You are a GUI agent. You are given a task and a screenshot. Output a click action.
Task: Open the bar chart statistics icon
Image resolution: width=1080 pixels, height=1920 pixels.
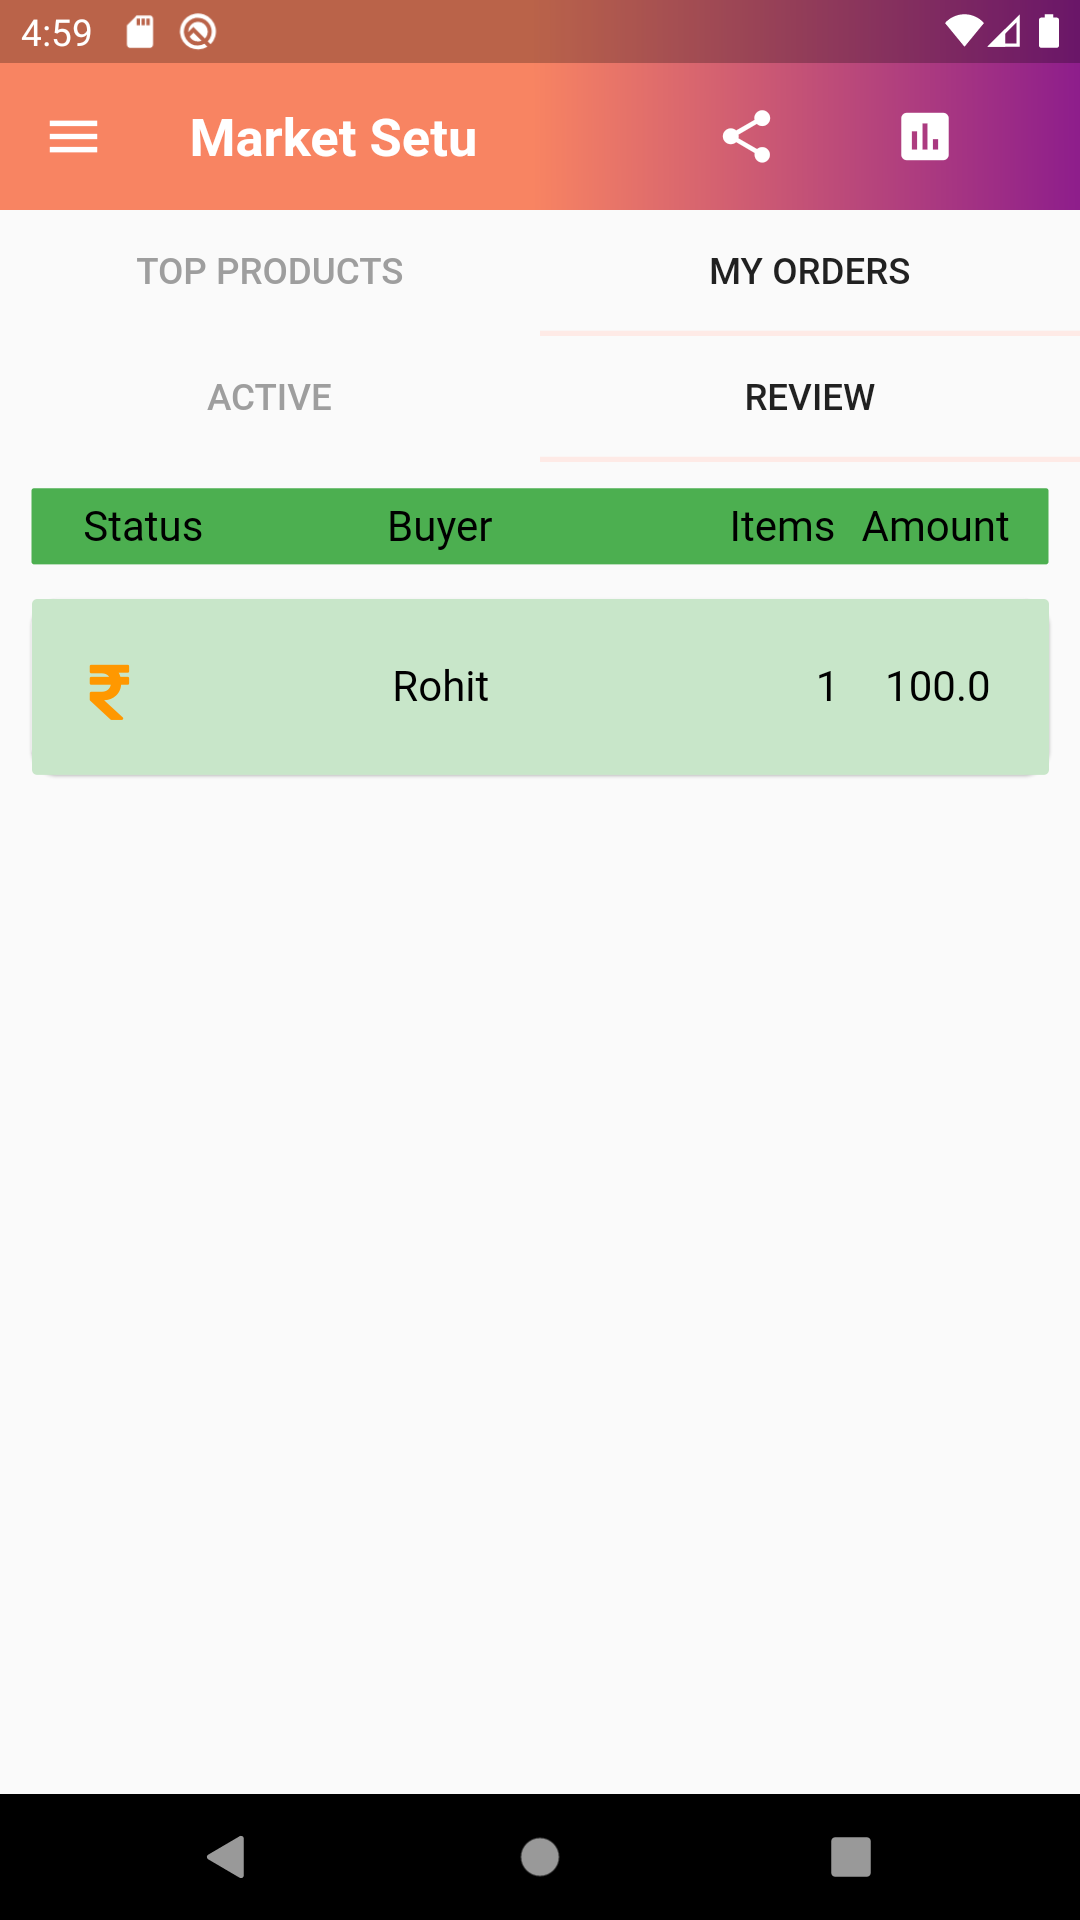click(925, 137)
